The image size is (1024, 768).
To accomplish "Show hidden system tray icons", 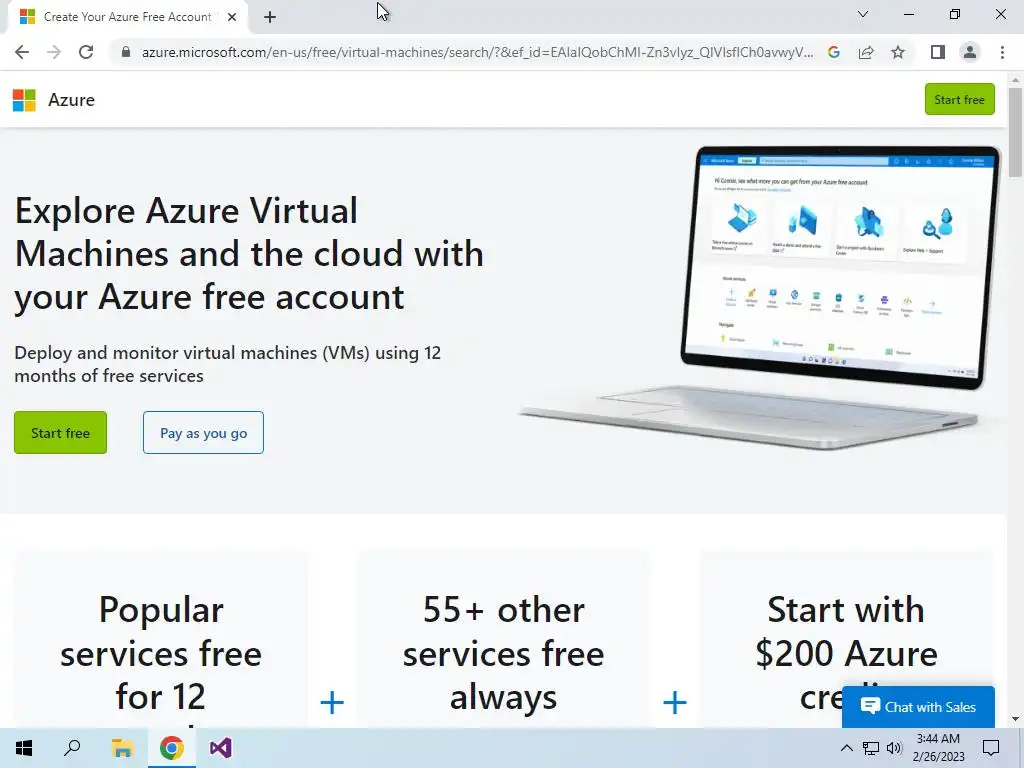I will 846,748.
